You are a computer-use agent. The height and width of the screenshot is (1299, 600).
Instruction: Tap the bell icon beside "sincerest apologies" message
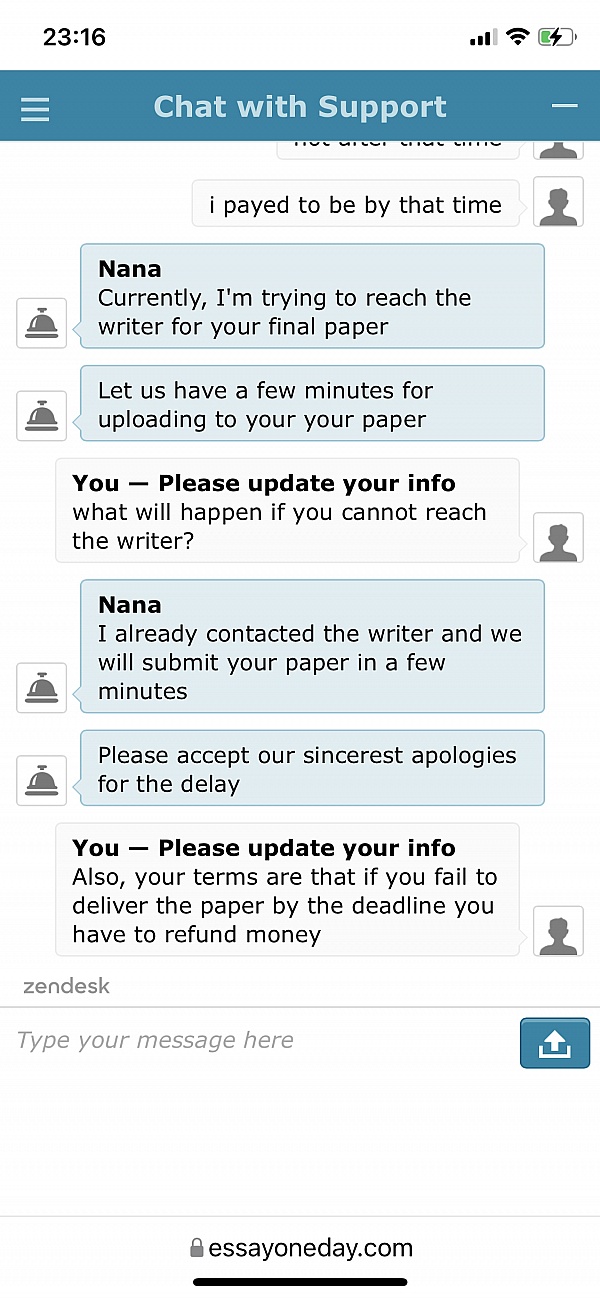[42, 780]
